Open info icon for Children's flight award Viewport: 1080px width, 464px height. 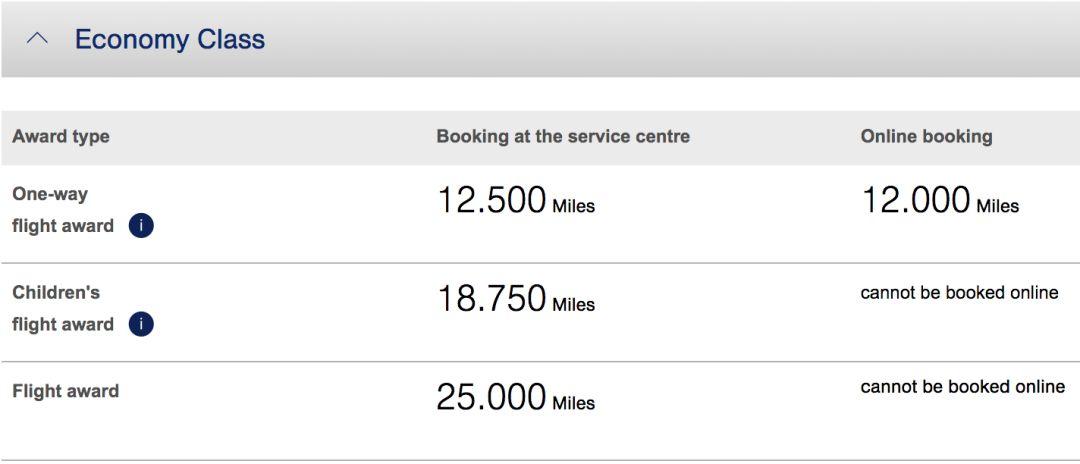pyautogui.click(x=141, y=324)
